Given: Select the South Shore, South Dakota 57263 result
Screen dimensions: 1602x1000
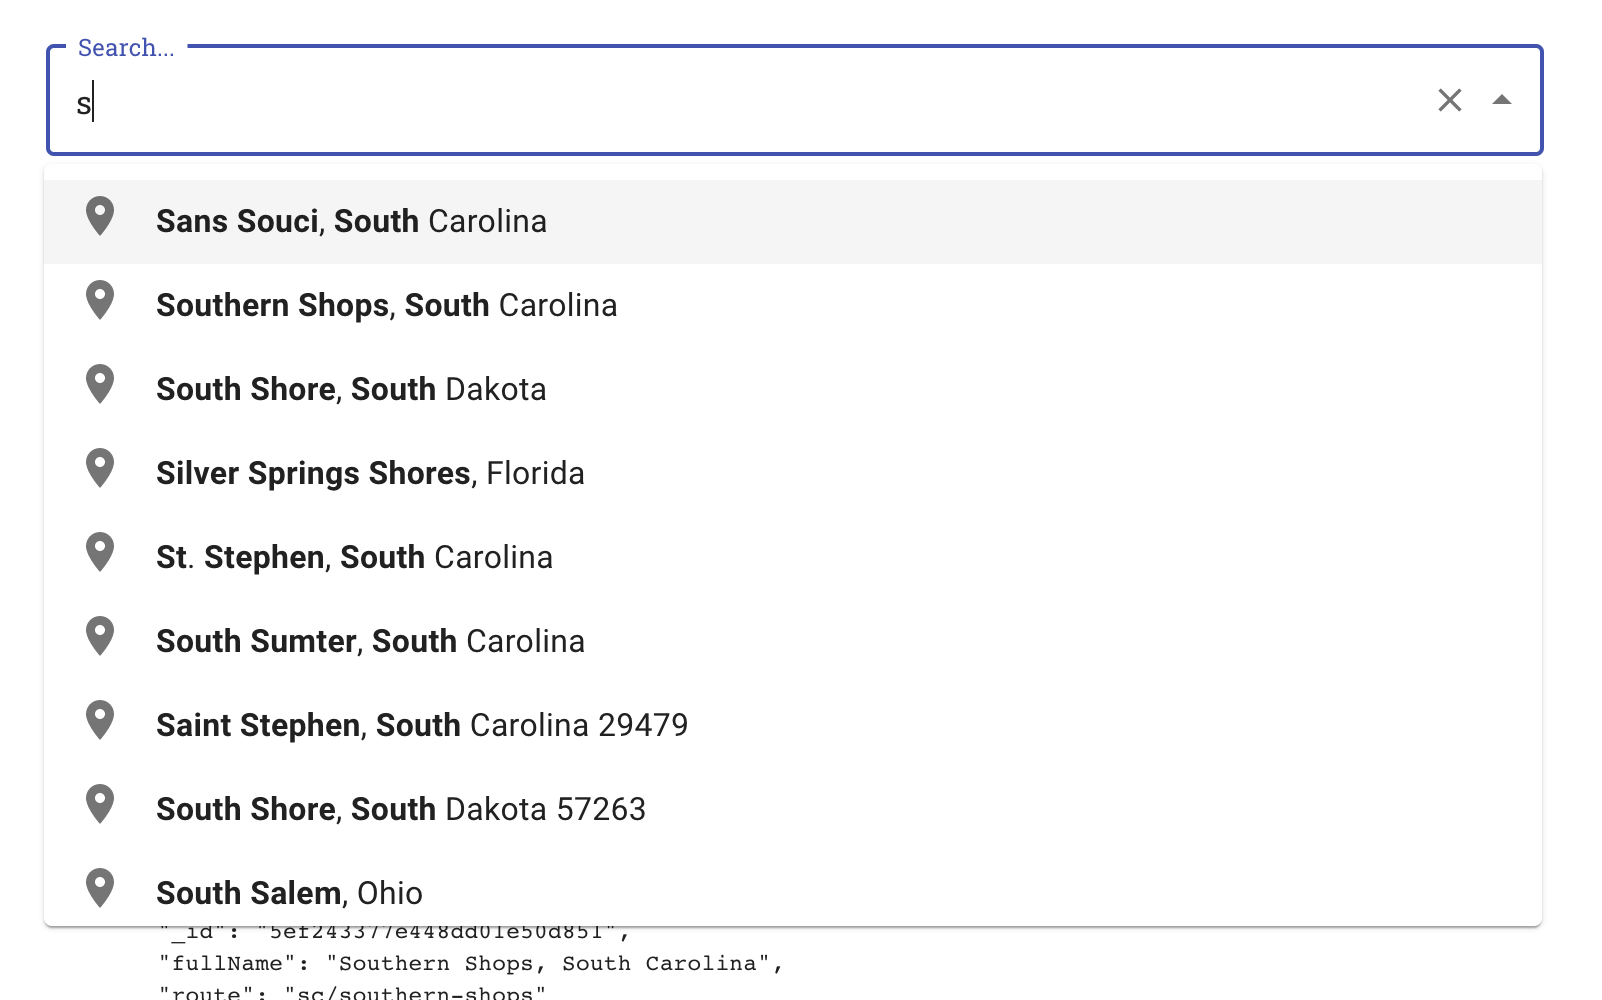Looking at the screenshot, I should tap(400, 807).
